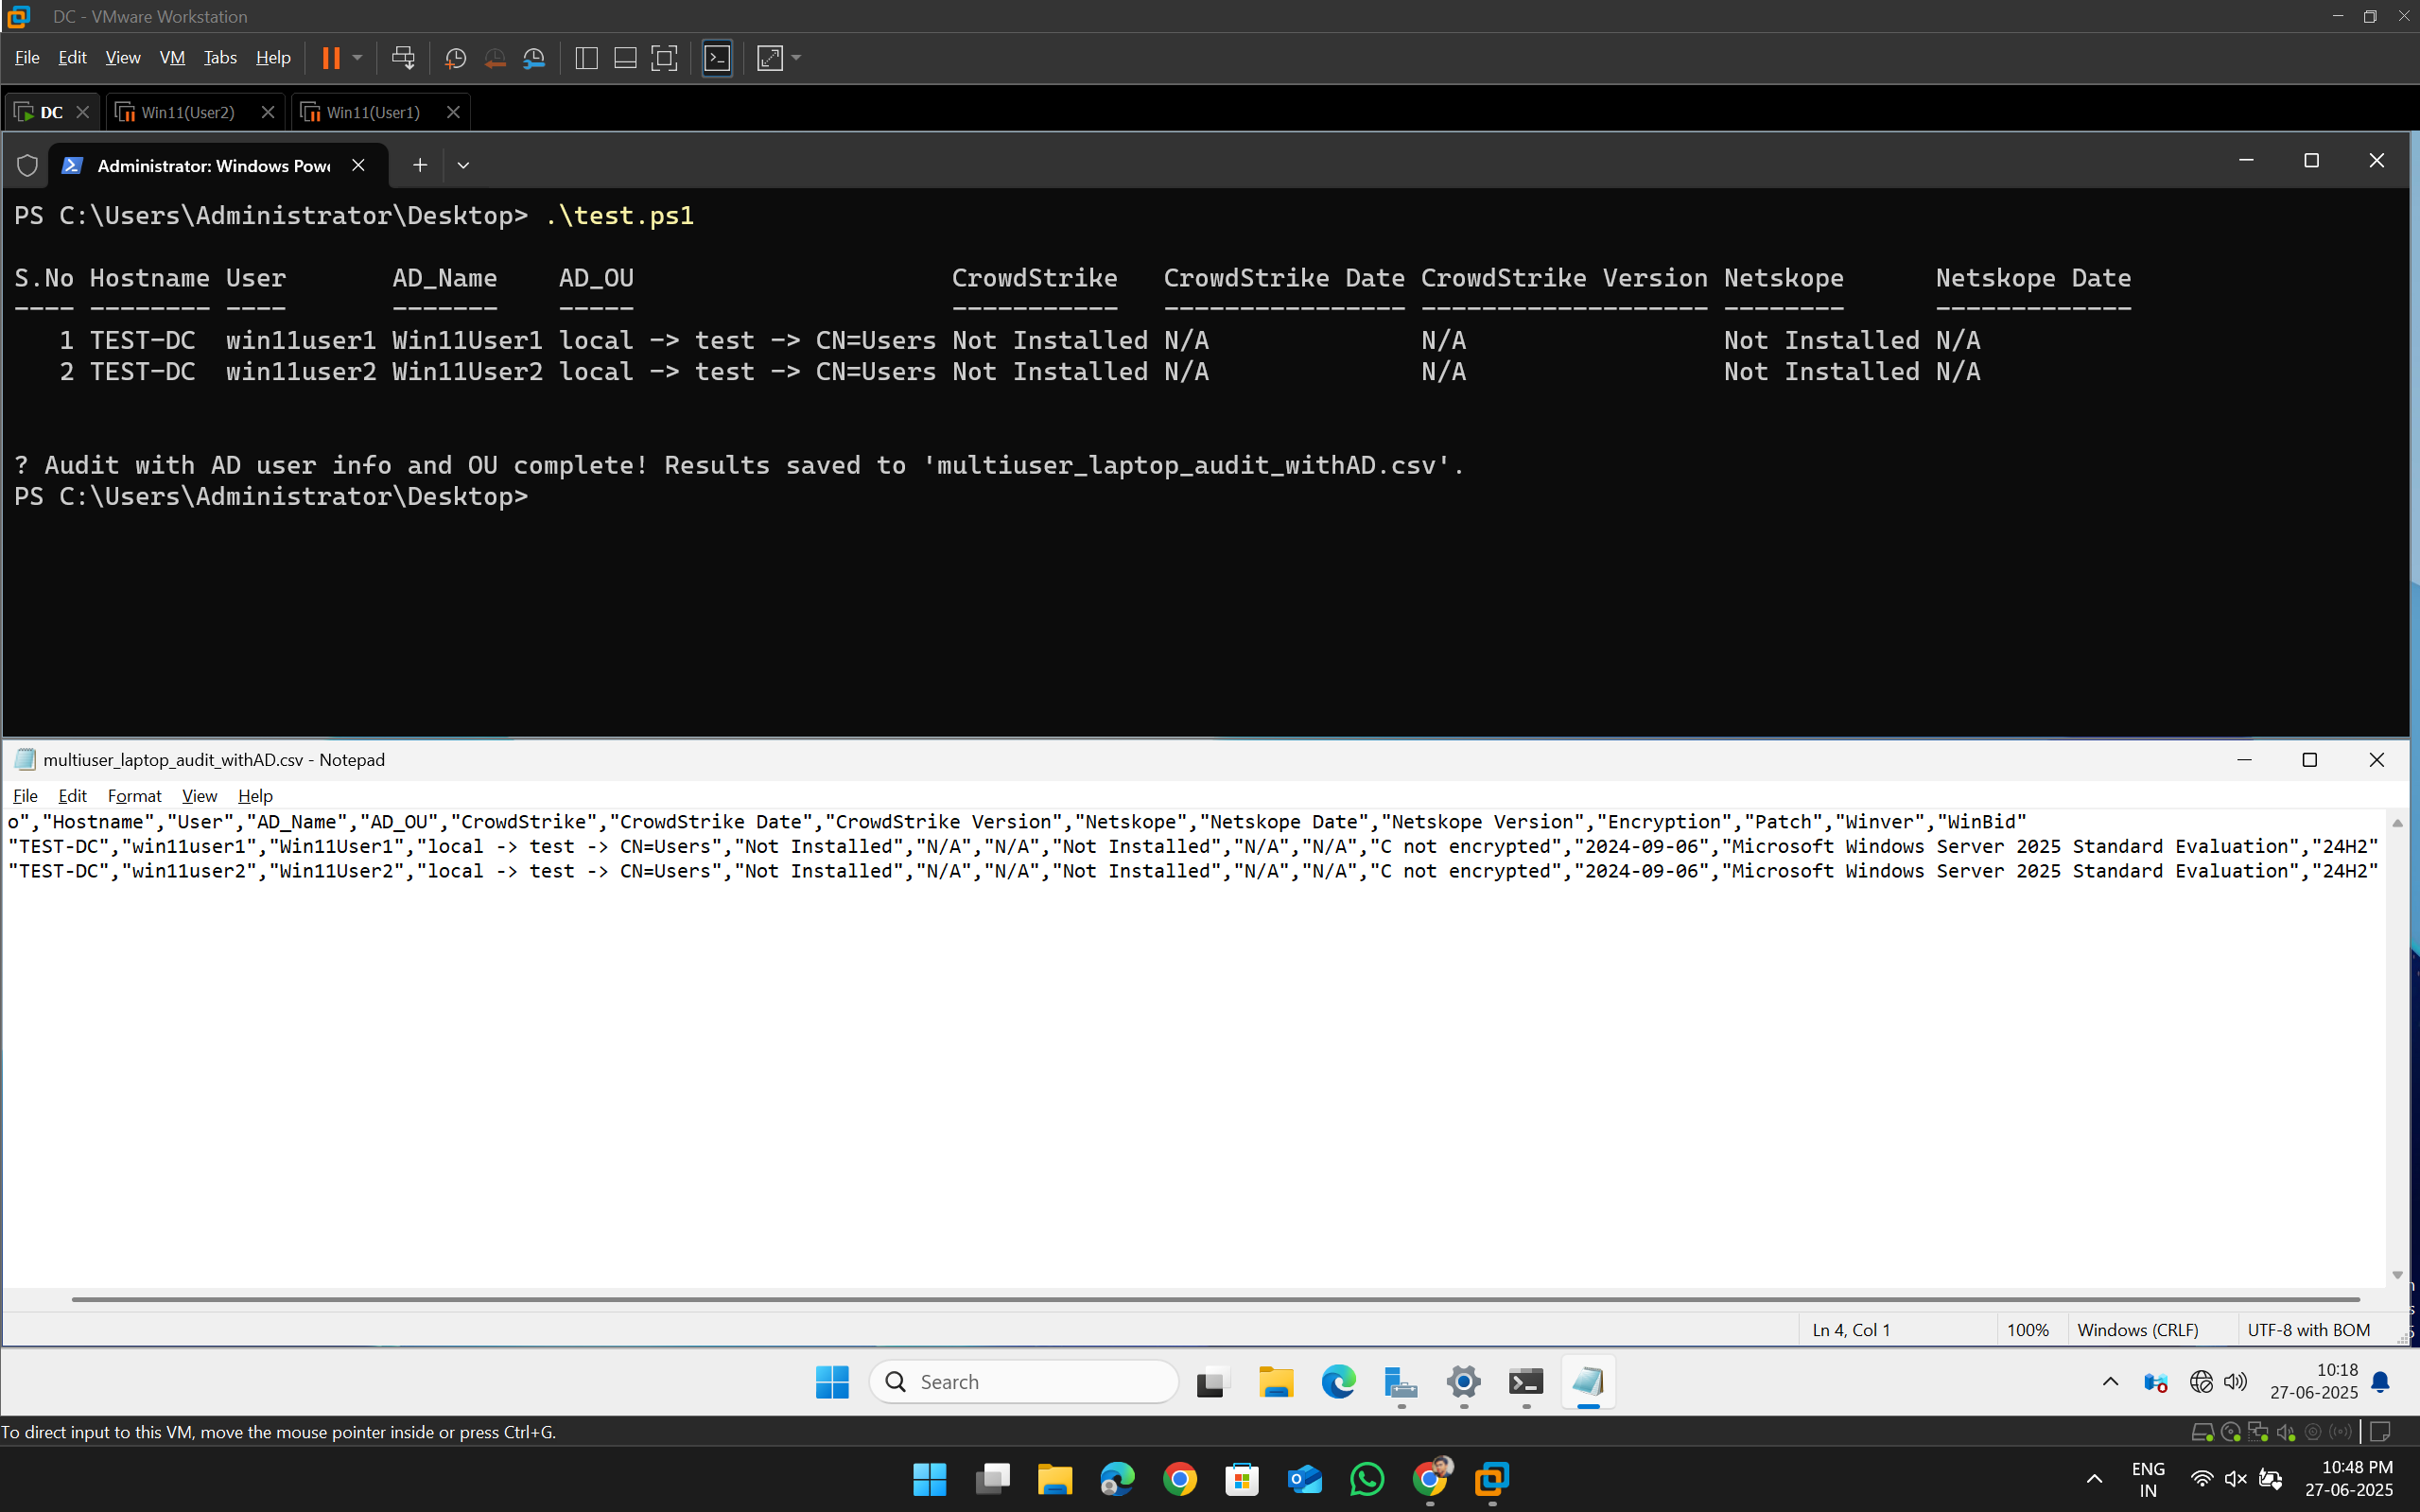
Task: Show or hide the thumbnail bar
Action: click(x=625, y=58)
